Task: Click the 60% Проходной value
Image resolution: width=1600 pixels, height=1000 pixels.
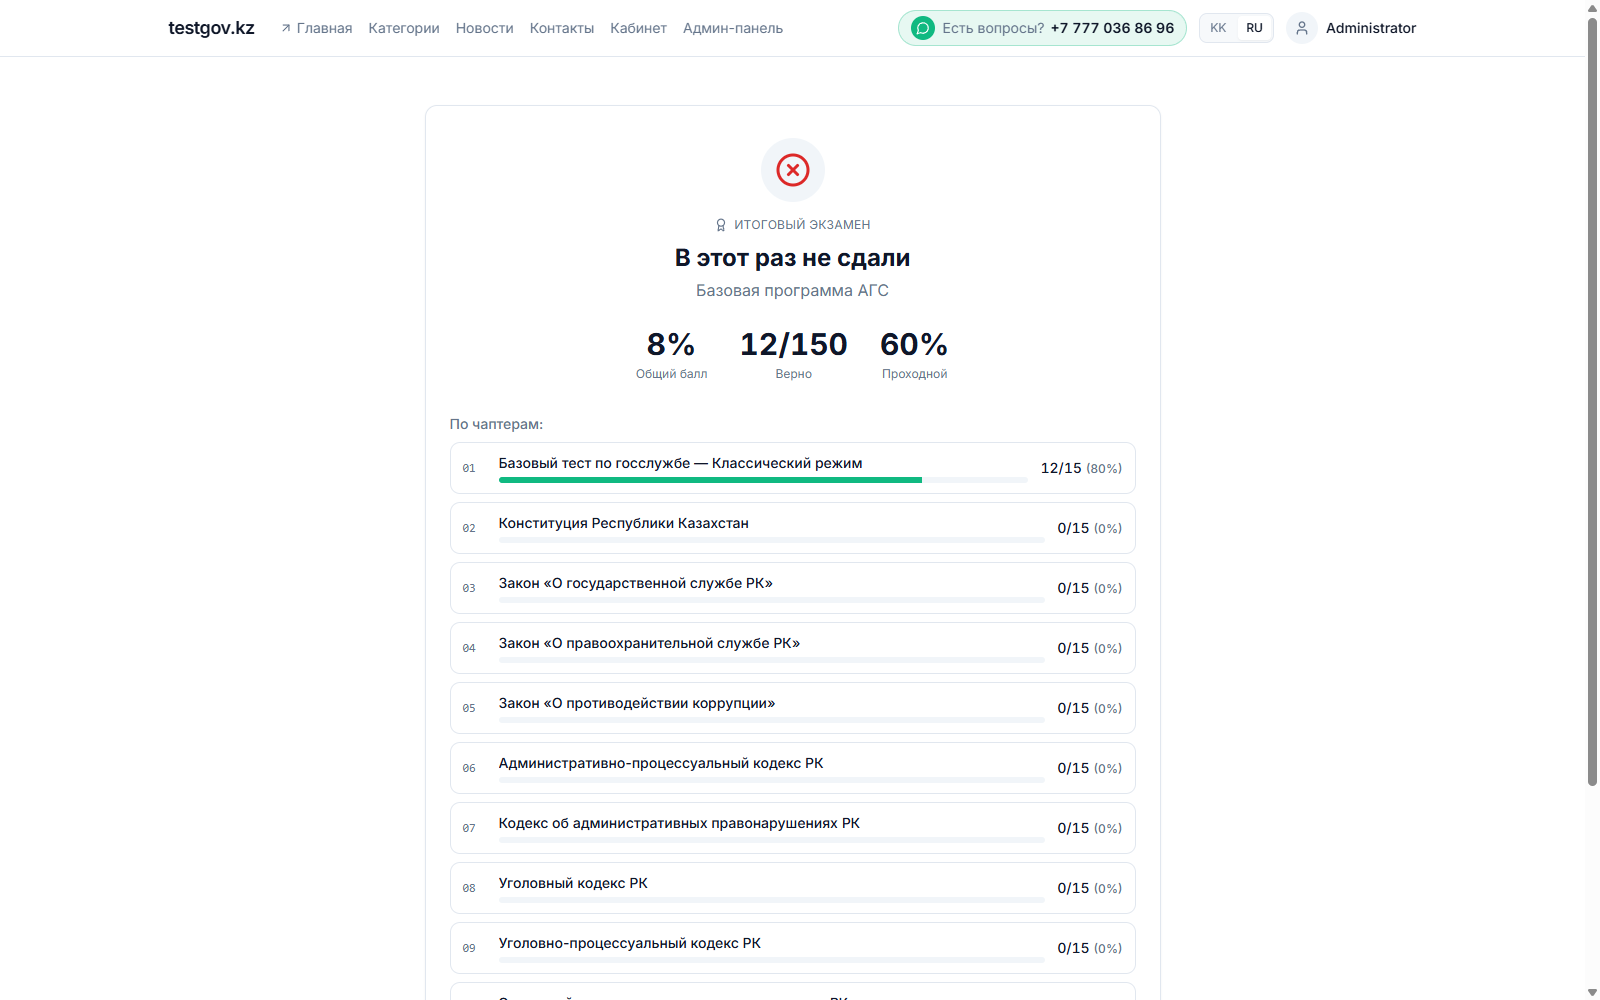Action: pos(914,344)
